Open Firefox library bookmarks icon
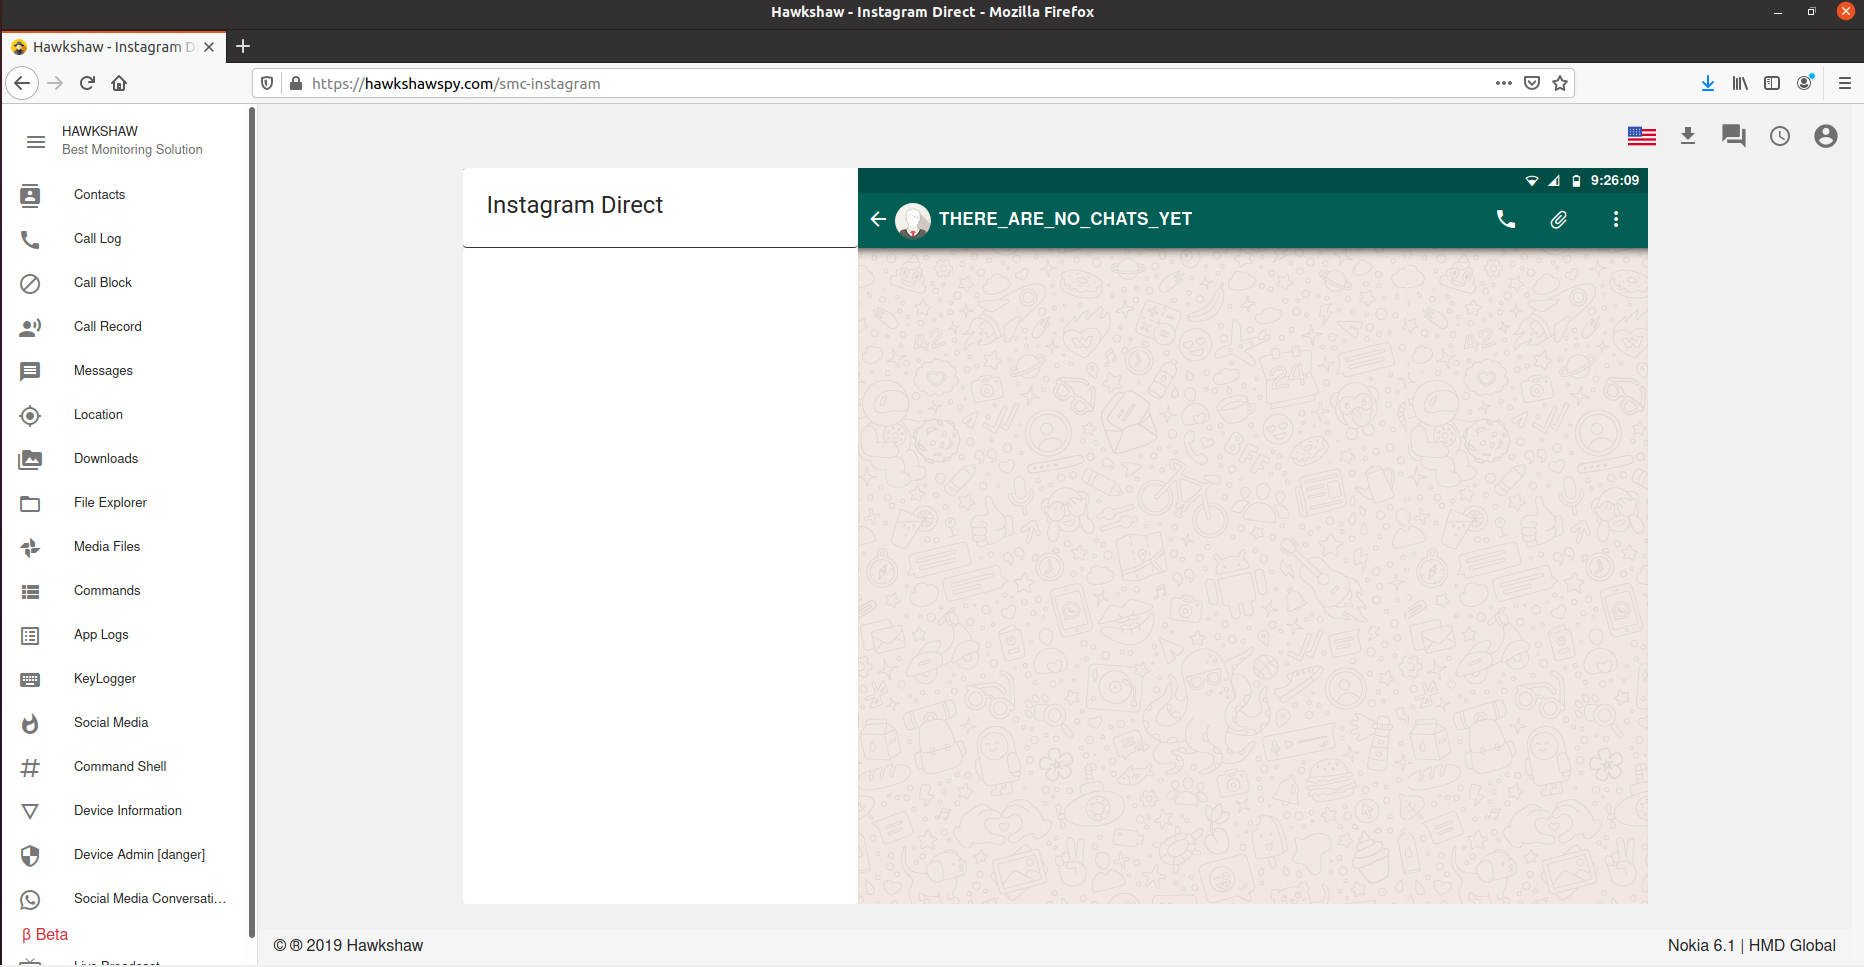The image size is (1864, 967). pyautogui.click(x=1740, y=83)
